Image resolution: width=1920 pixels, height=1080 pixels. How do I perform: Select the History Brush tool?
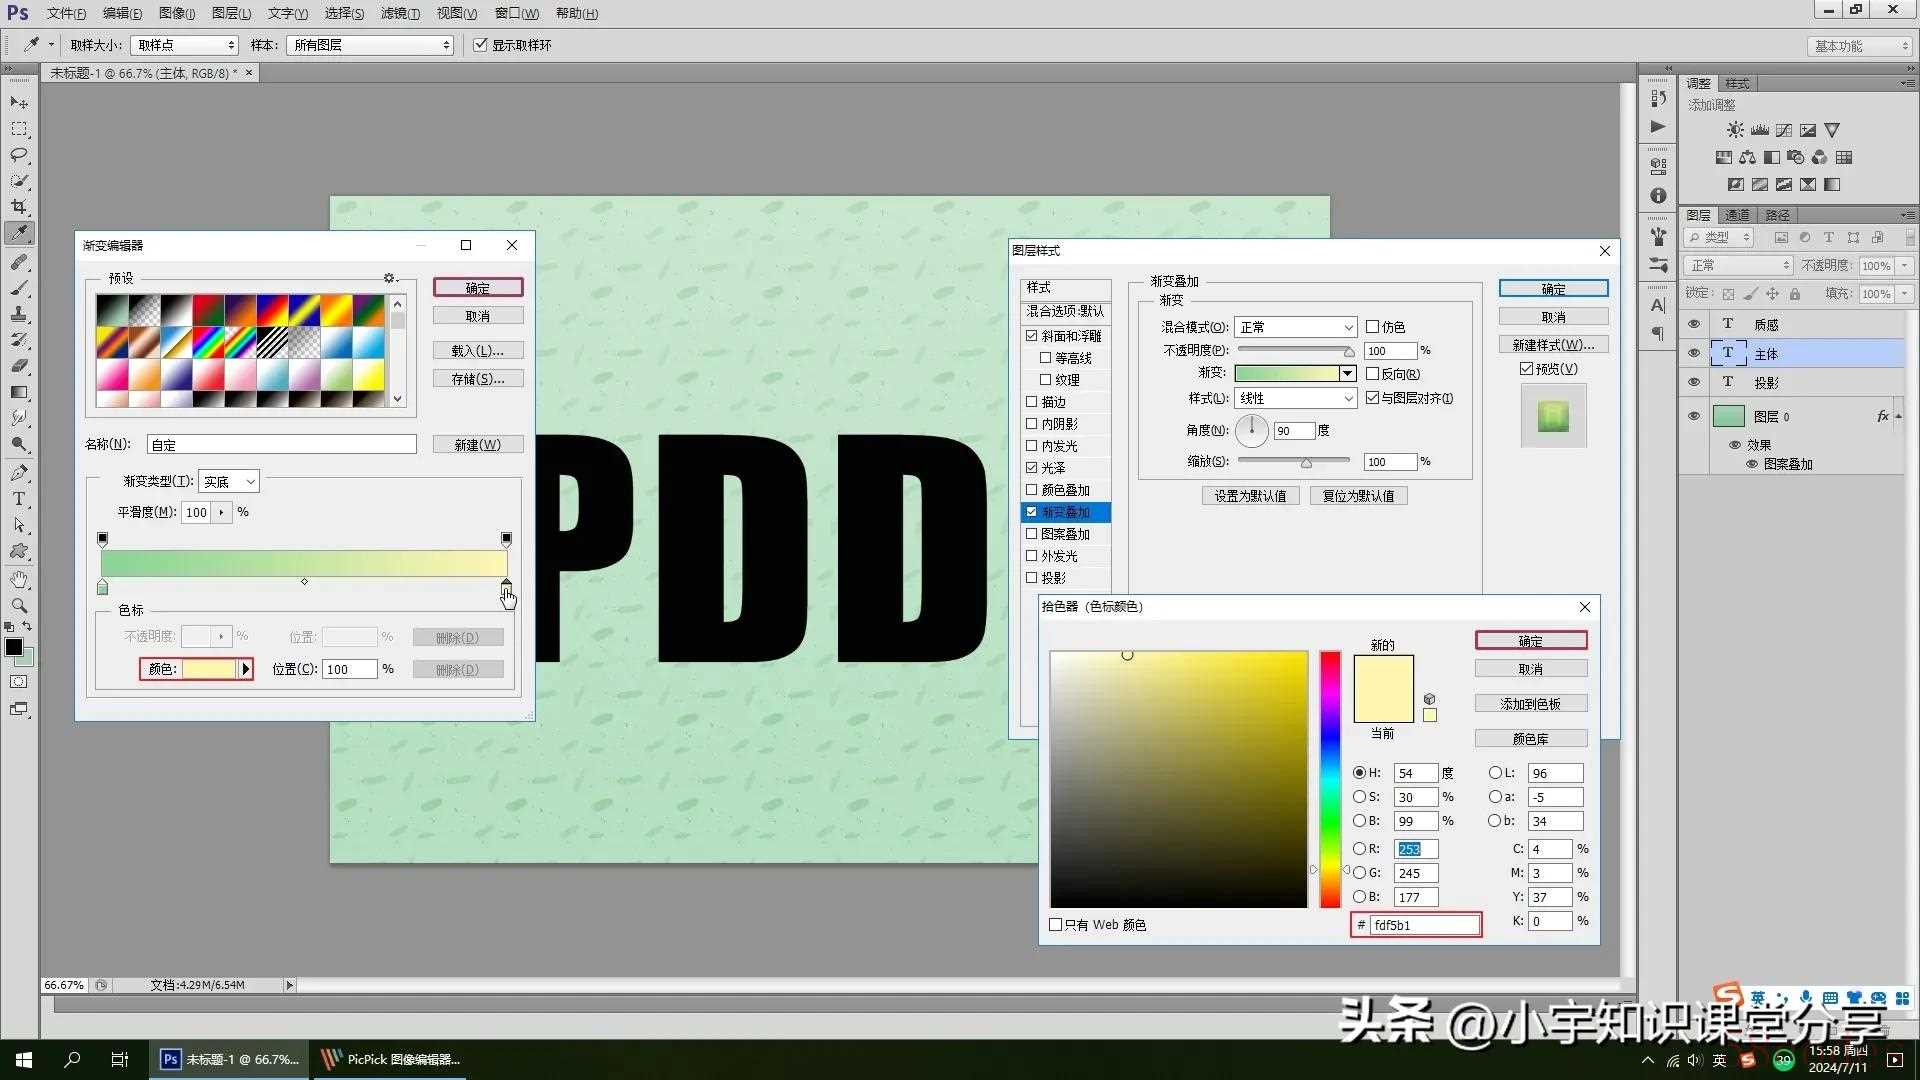tap(19, 340)
